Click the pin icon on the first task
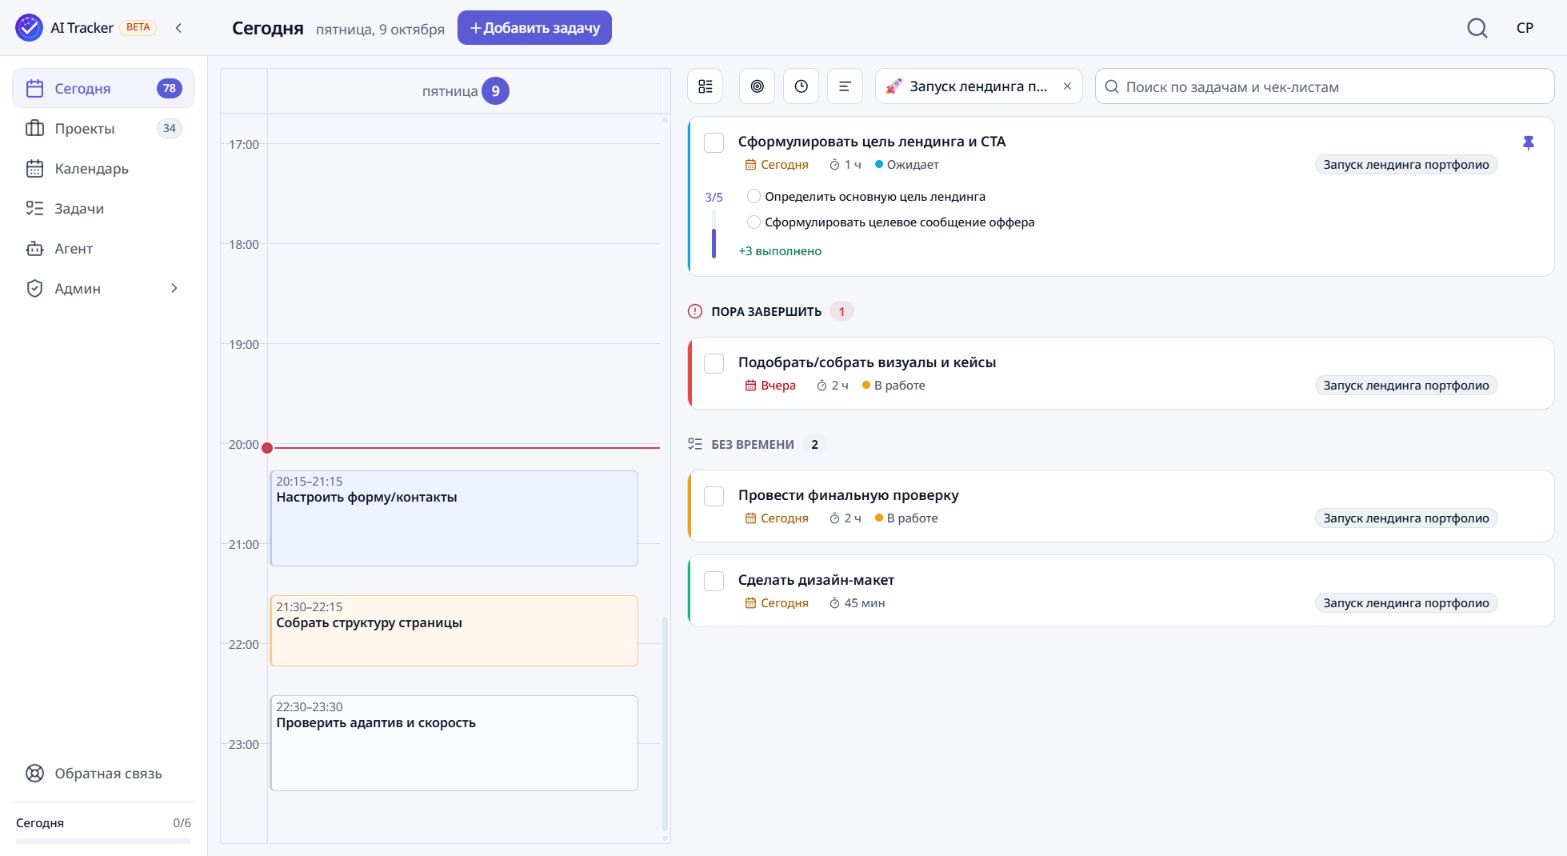1567x856 pixels. pos(1528,143)
